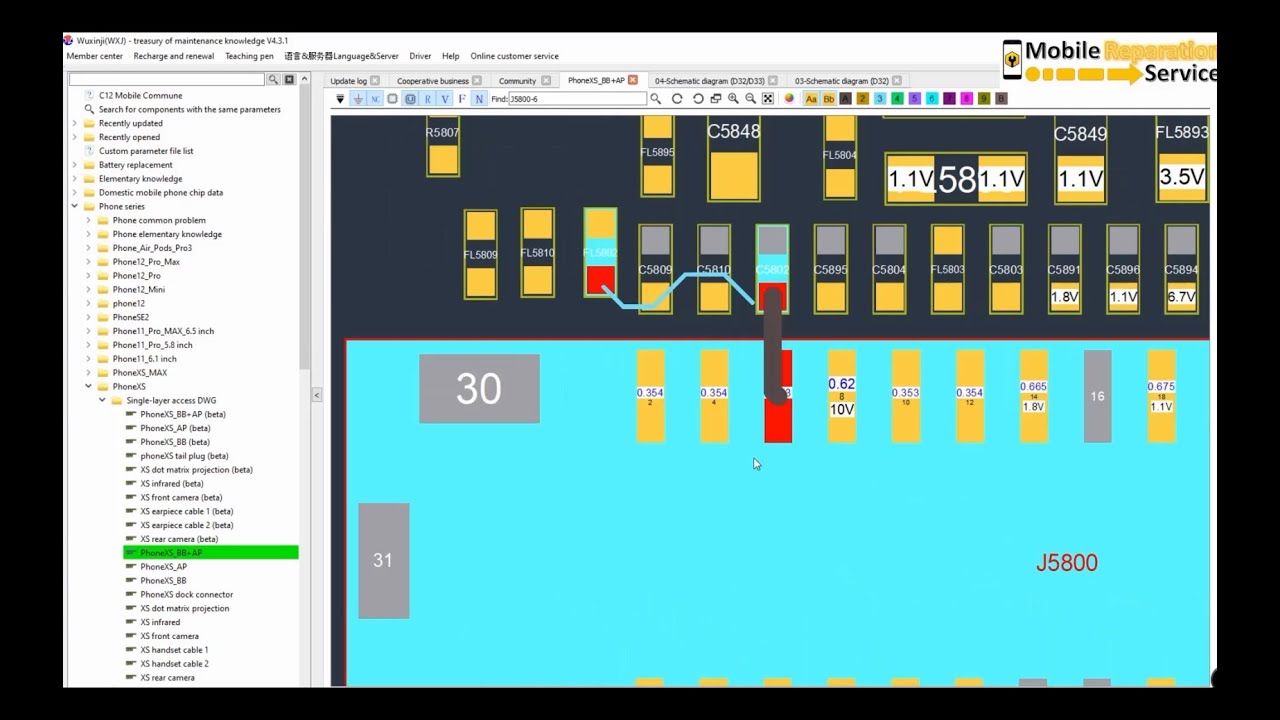The height and width of the screenshot is (720, 1280).
Task: Pick color swatch number 5 (purple)
Action: click(x=915, y=99)
